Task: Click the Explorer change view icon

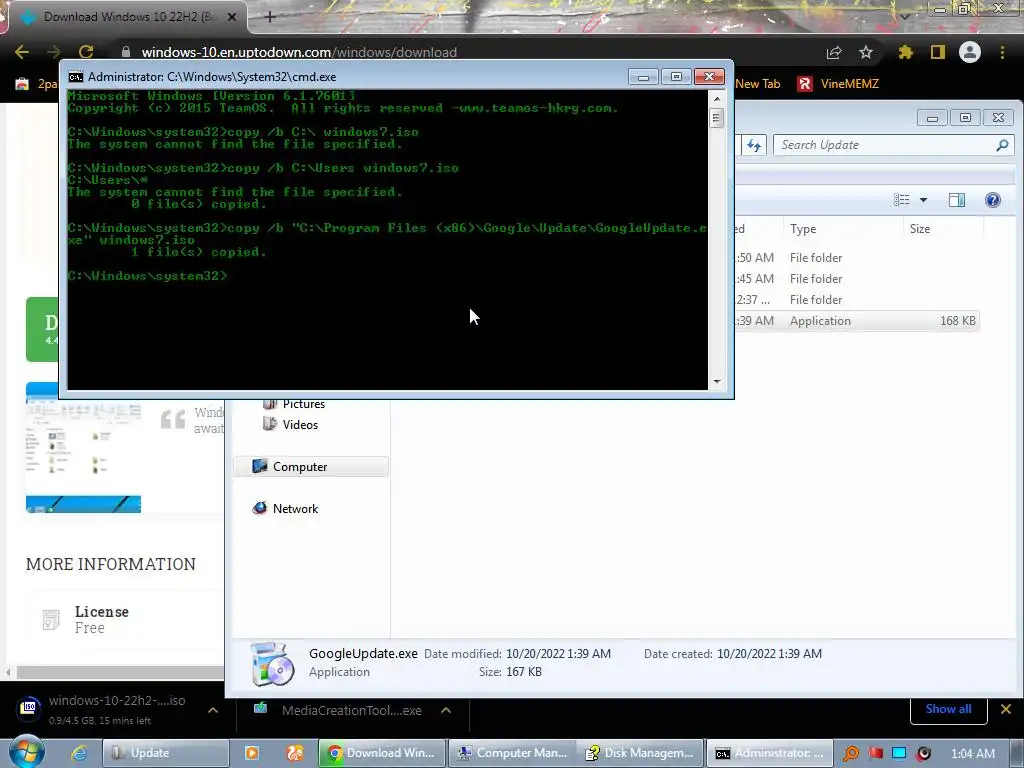Action: [x=902, y=200]
